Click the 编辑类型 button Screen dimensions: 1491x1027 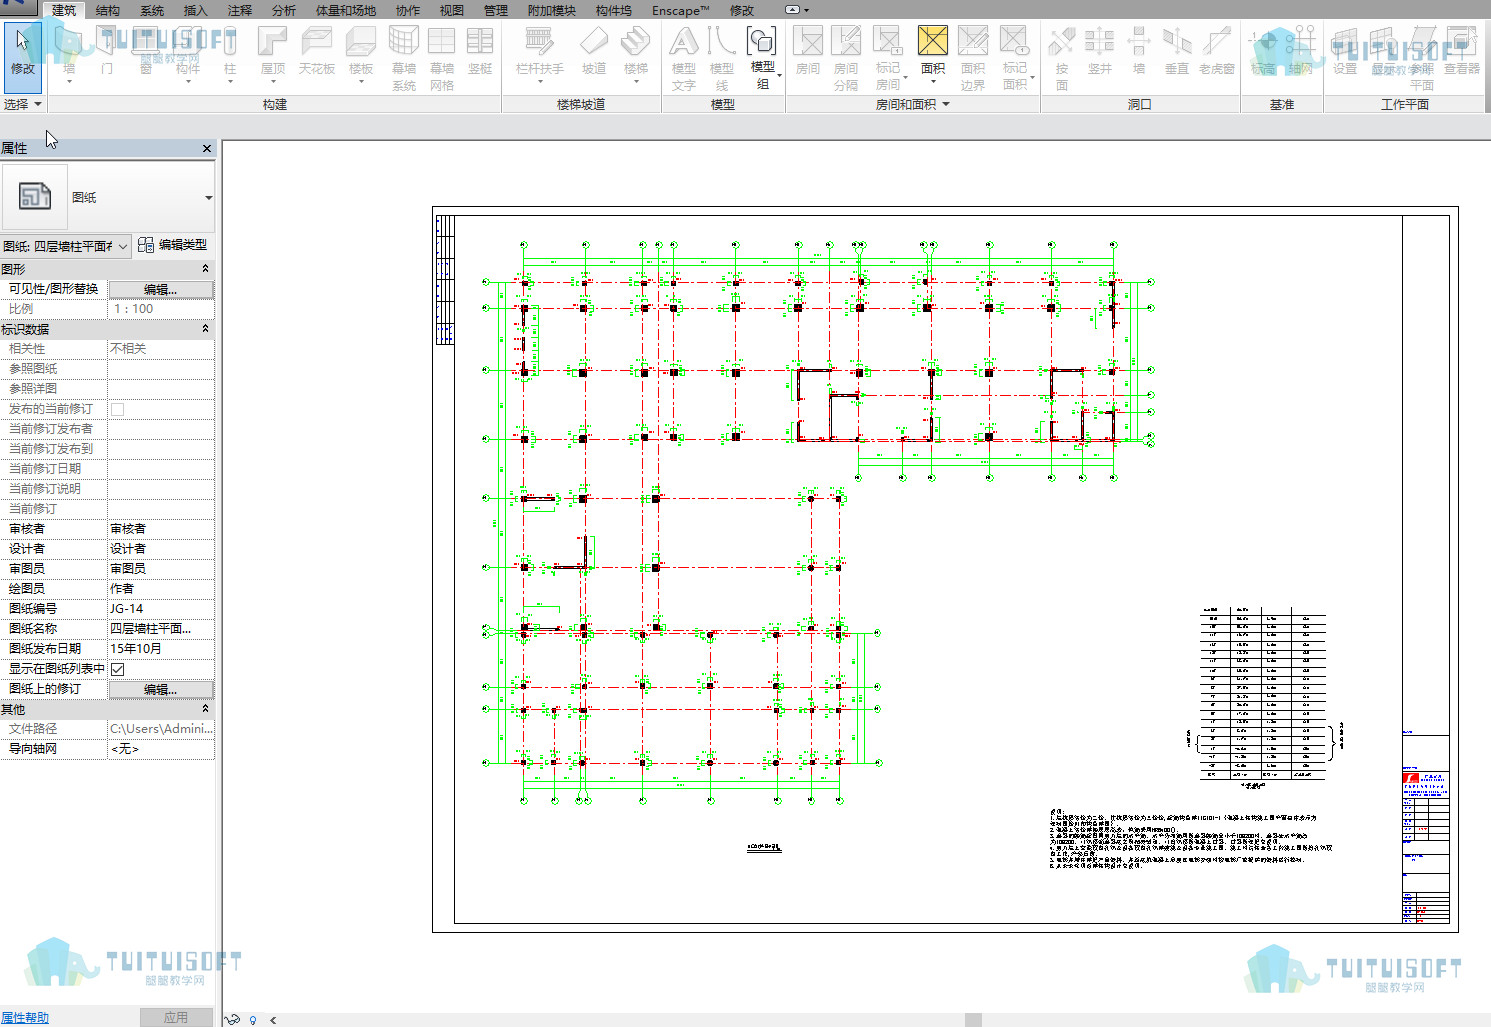point(173,245)
